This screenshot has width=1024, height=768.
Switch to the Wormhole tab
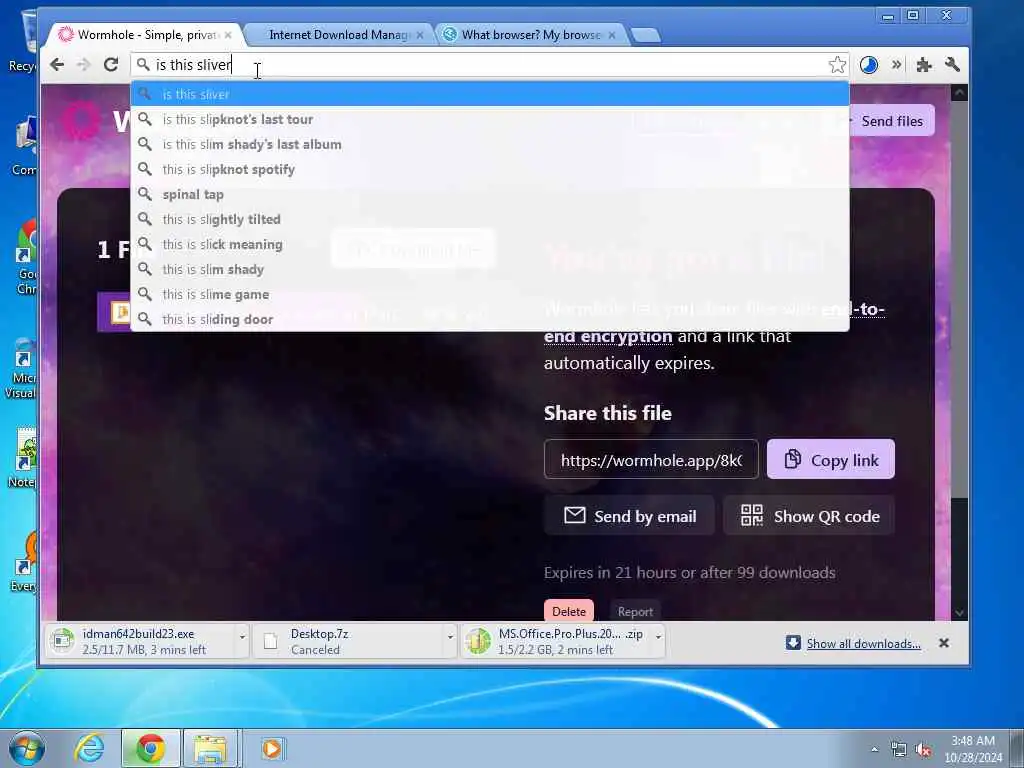(x=144, y=35)
